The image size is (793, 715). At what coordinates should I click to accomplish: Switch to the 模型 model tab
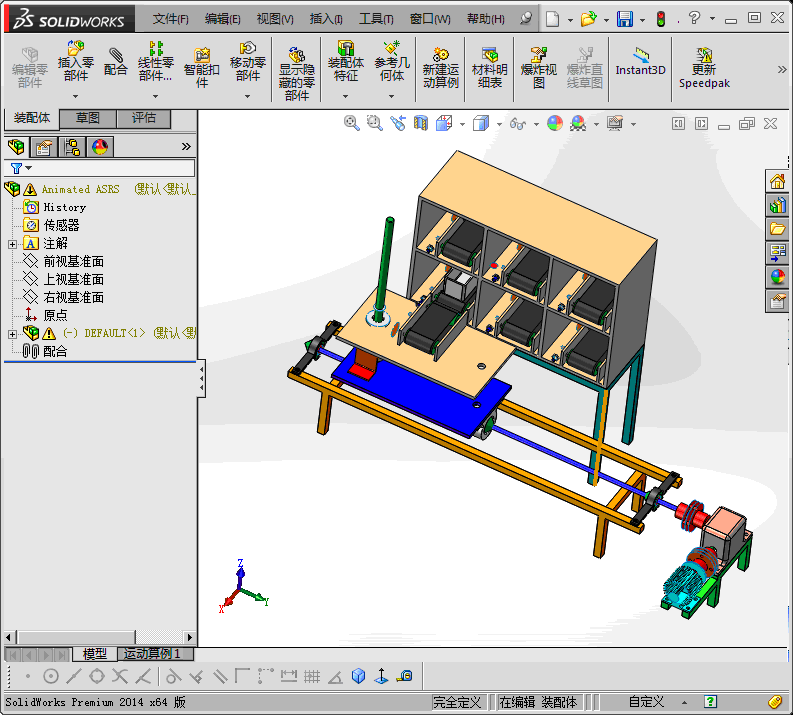pyautogui.click(x=95, y=654)
